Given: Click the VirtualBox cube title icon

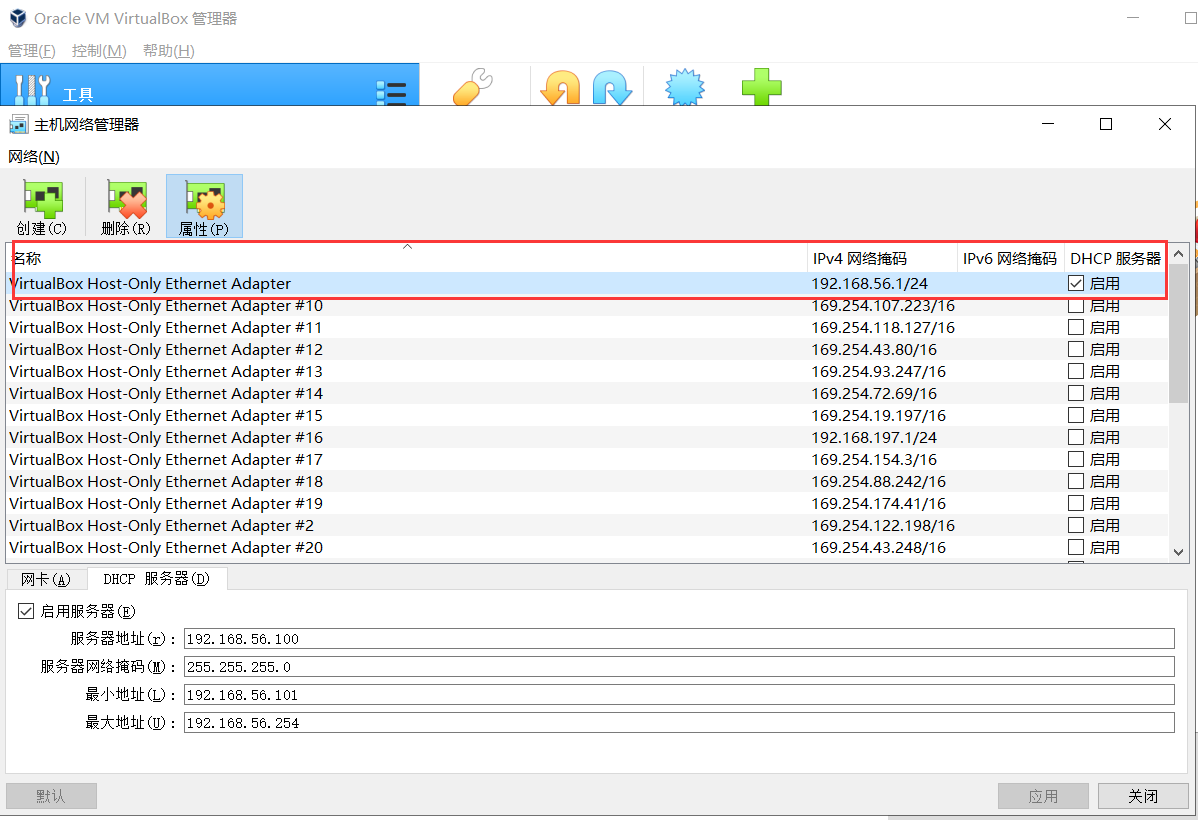Looking at the screenshot, I should tap(17, 18).
